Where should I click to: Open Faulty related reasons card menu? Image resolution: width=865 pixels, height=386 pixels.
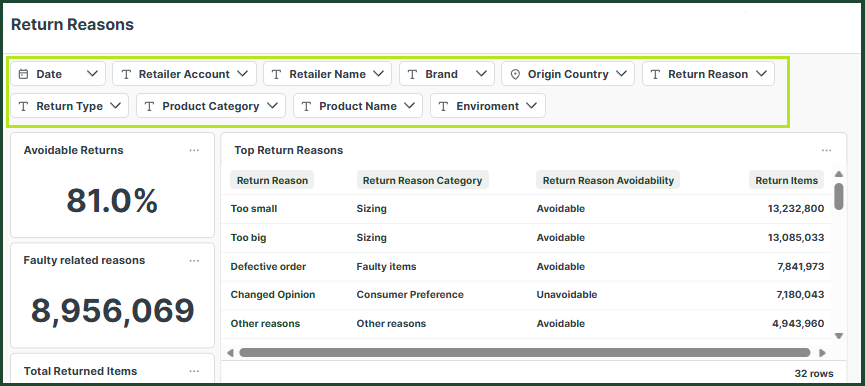(x=194, y=261)
